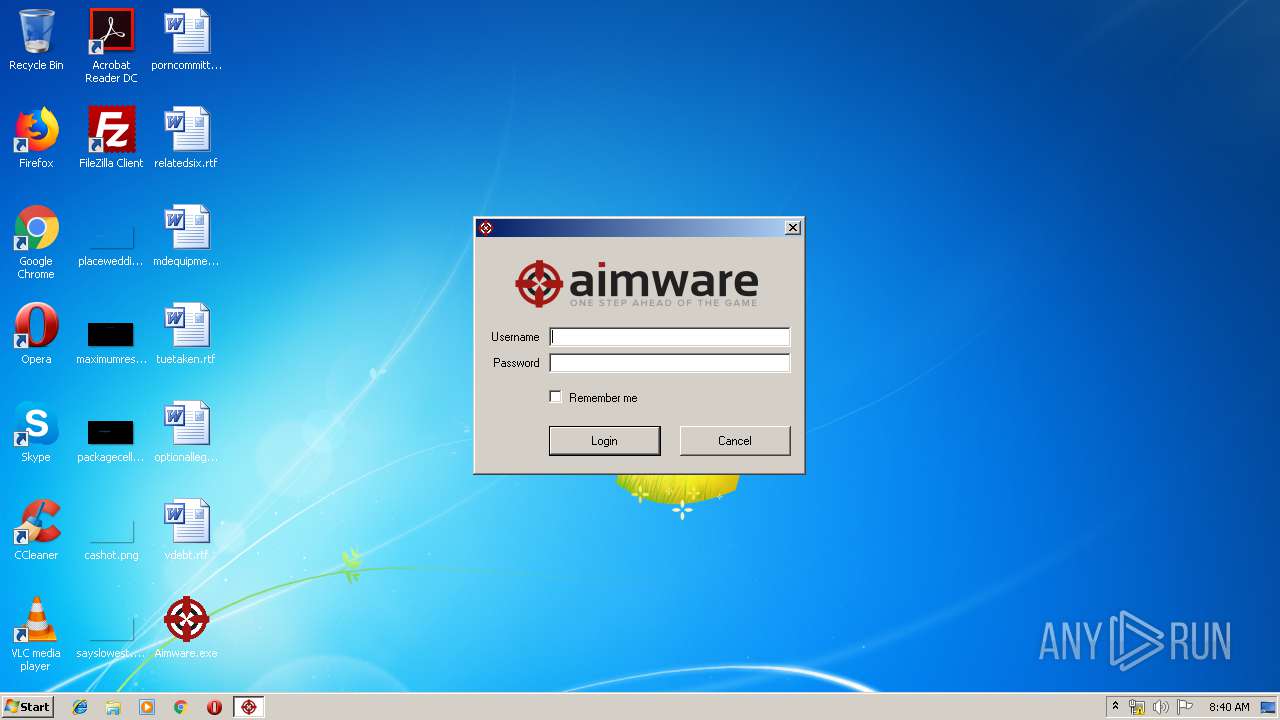The image size is (1280, 720).
Task: Select relatedsix.rtf on the desktop
Action: (x=186, y=138)
